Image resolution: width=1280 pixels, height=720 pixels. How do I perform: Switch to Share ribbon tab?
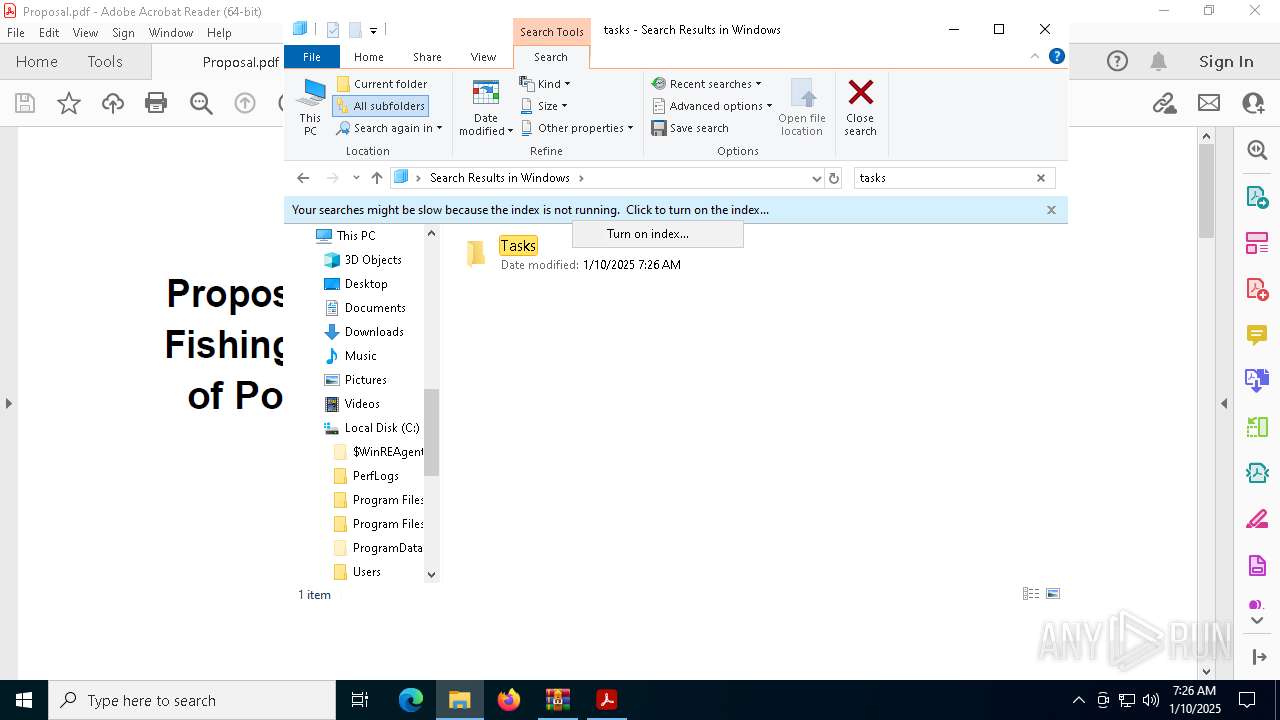pos(427,57)
